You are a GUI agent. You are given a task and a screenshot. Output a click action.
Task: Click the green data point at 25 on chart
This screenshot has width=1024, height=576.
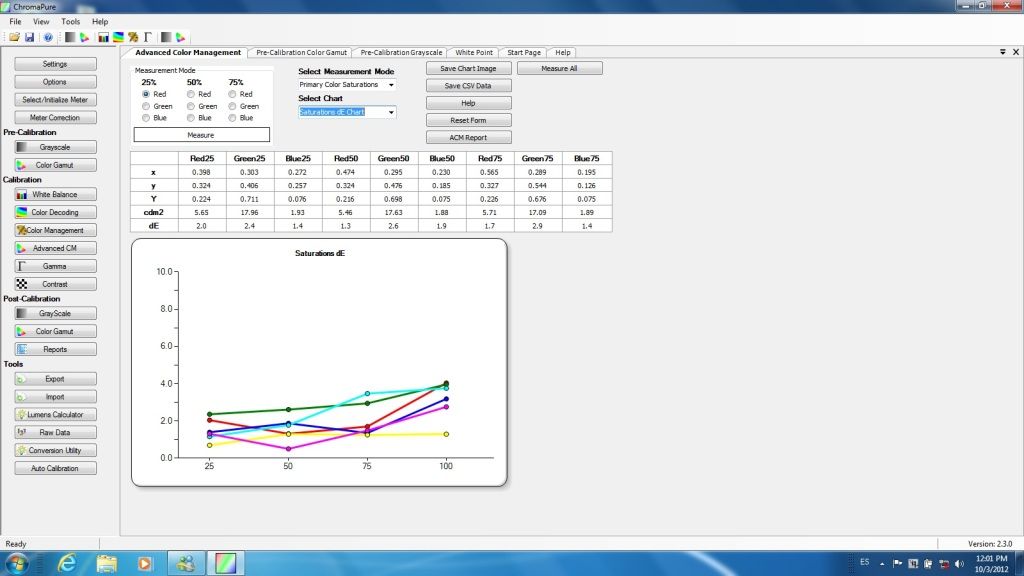click(x=210, y=414)
